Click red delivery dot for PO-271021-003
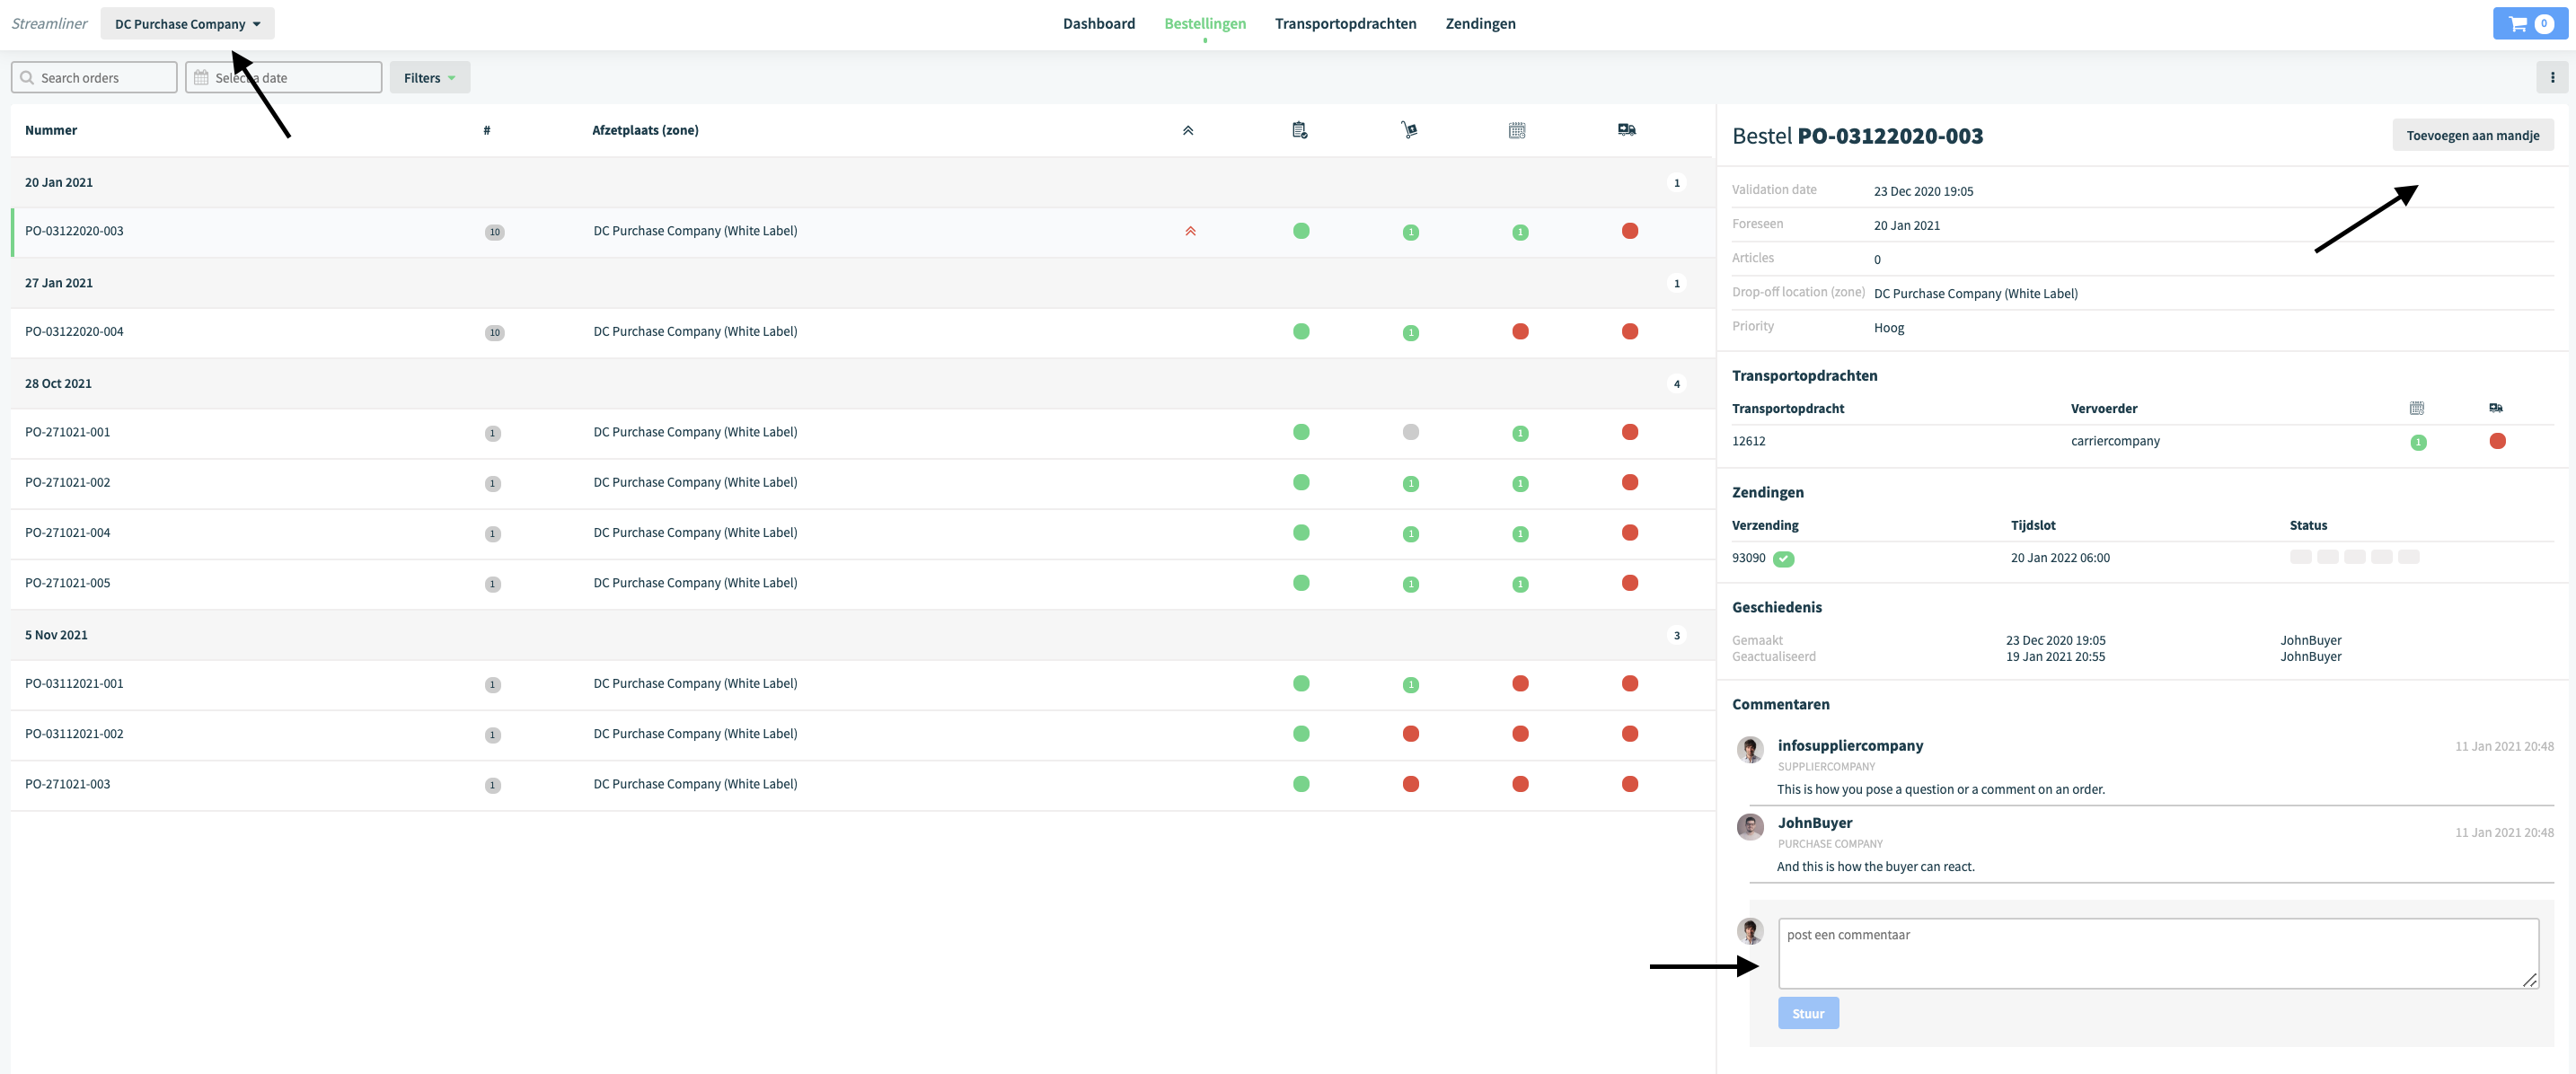 pos(1630,784)
